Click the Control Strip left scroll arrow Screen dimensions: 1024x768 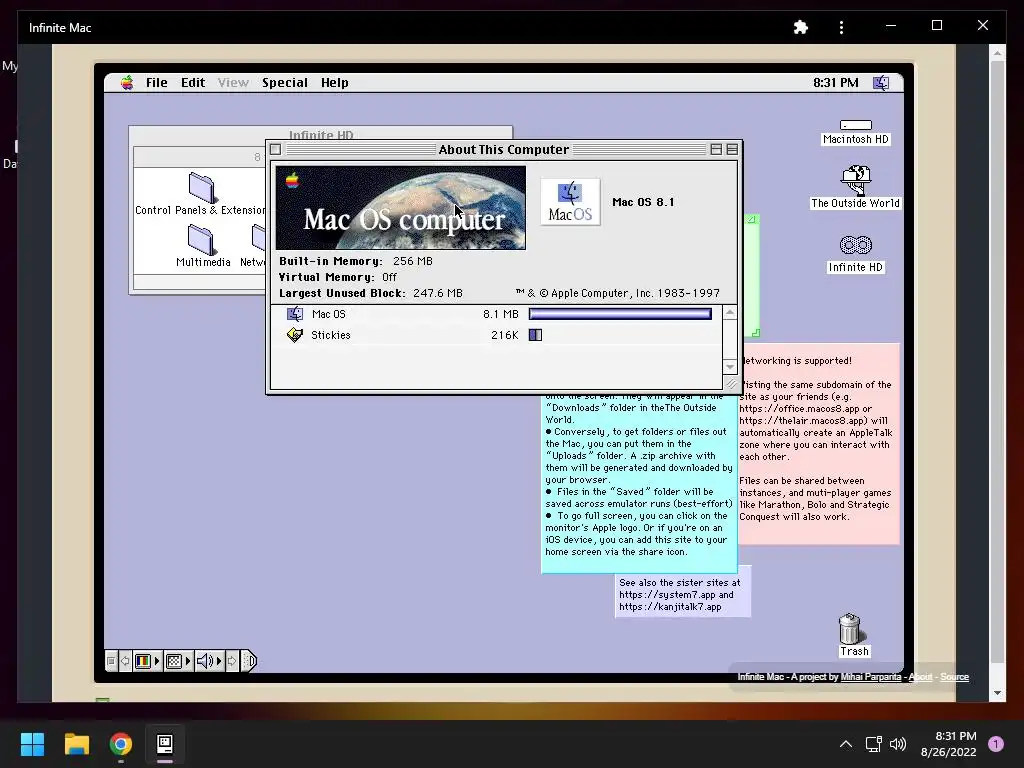pos(125,661)
